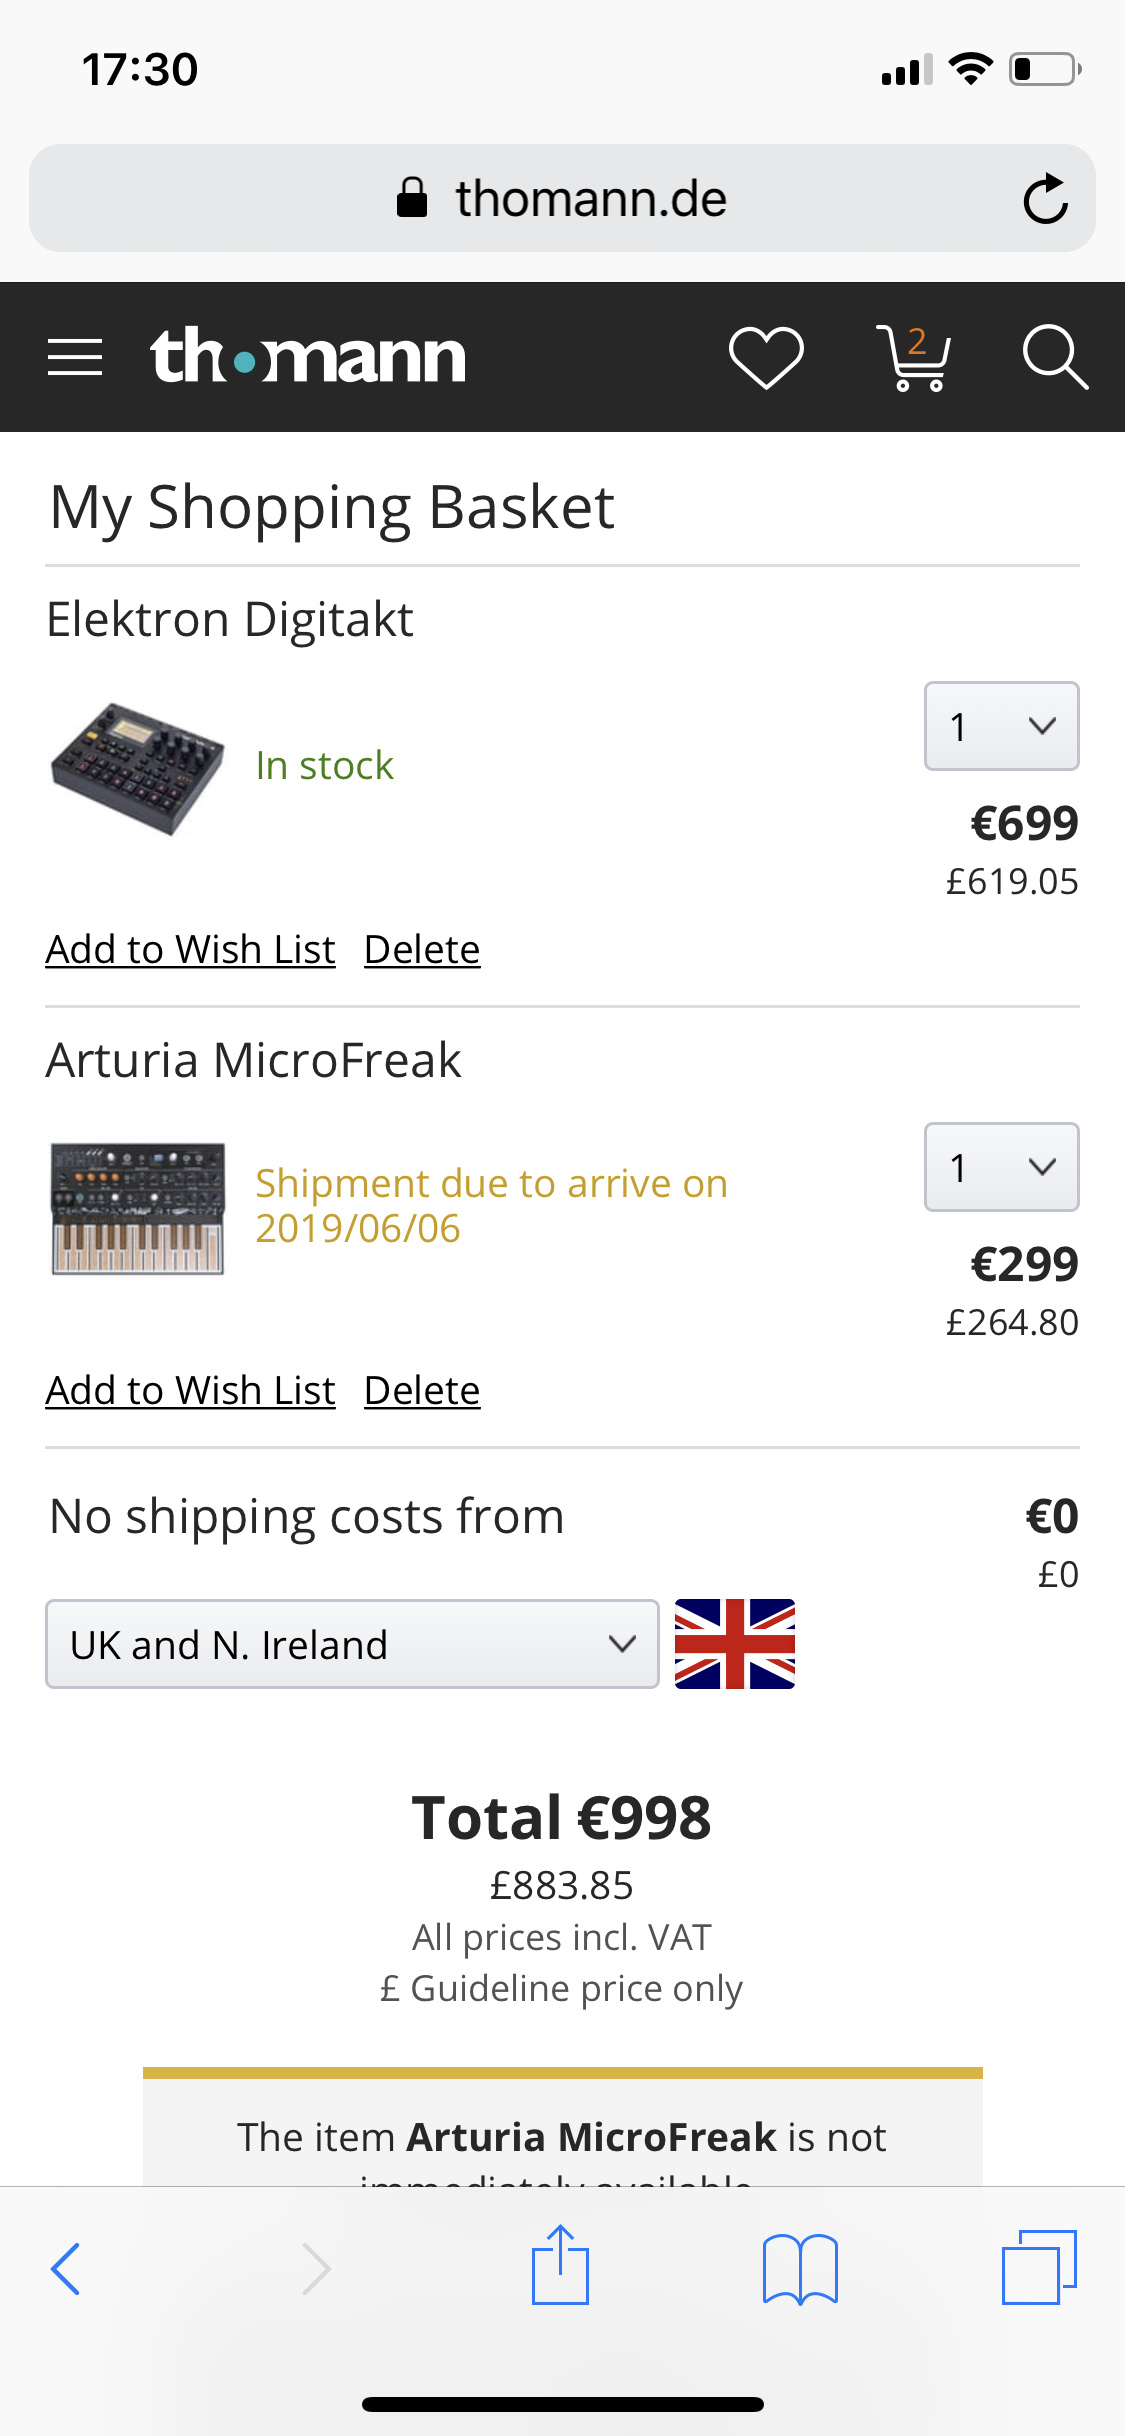Tap the Elektron Digitakt product thumbnail
The height and width of the screenshot is (2436, 1125).
pos(138,768)
